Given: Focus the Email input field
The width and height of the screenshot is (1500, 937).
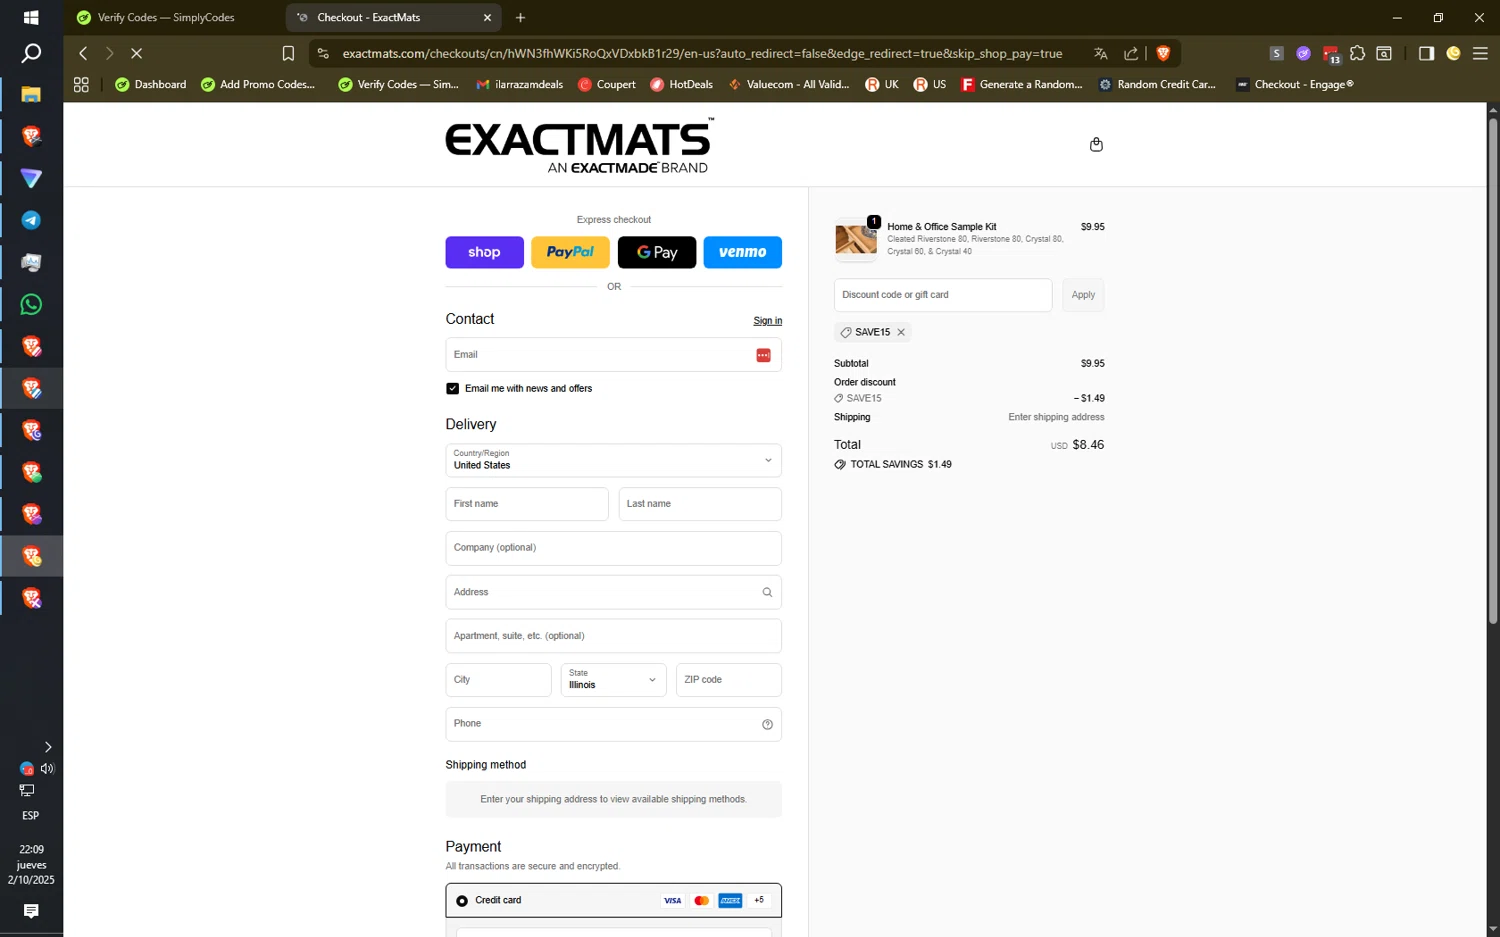Looking at the screenshot, I should click(613, 355).
